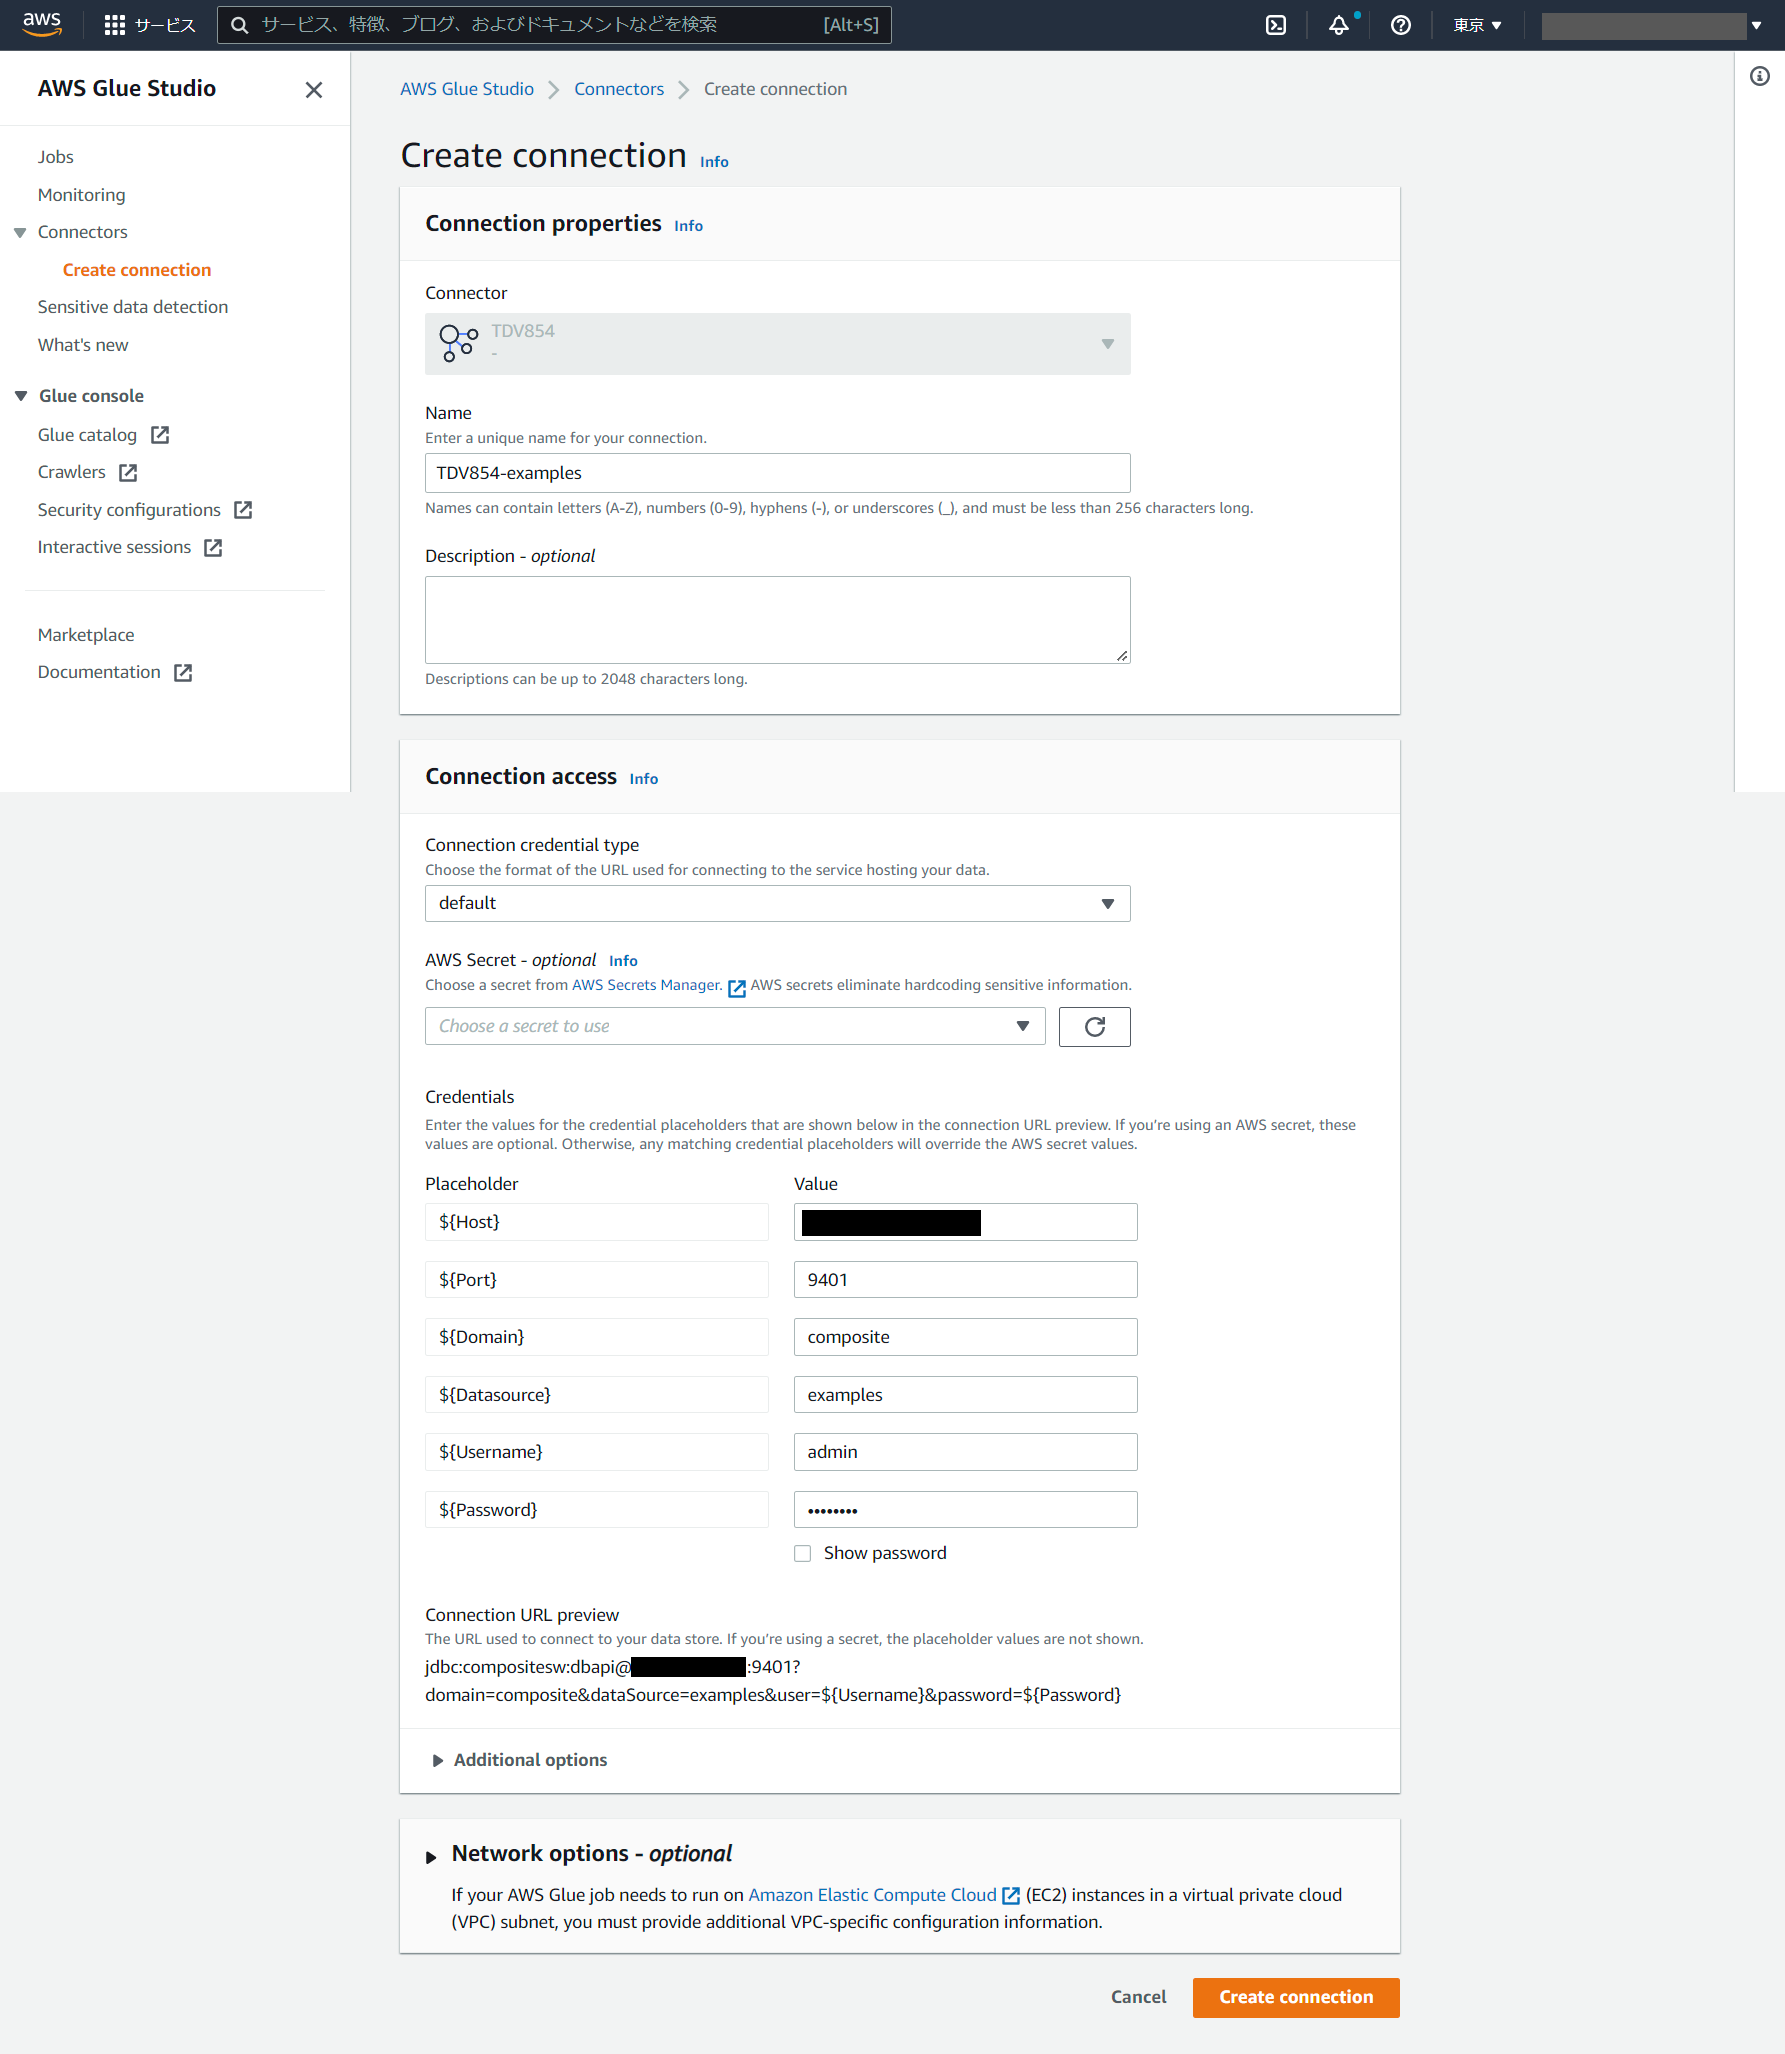Click the Cancel button
This screenshot has width=1785, height=2054.
[1138, 1997]
